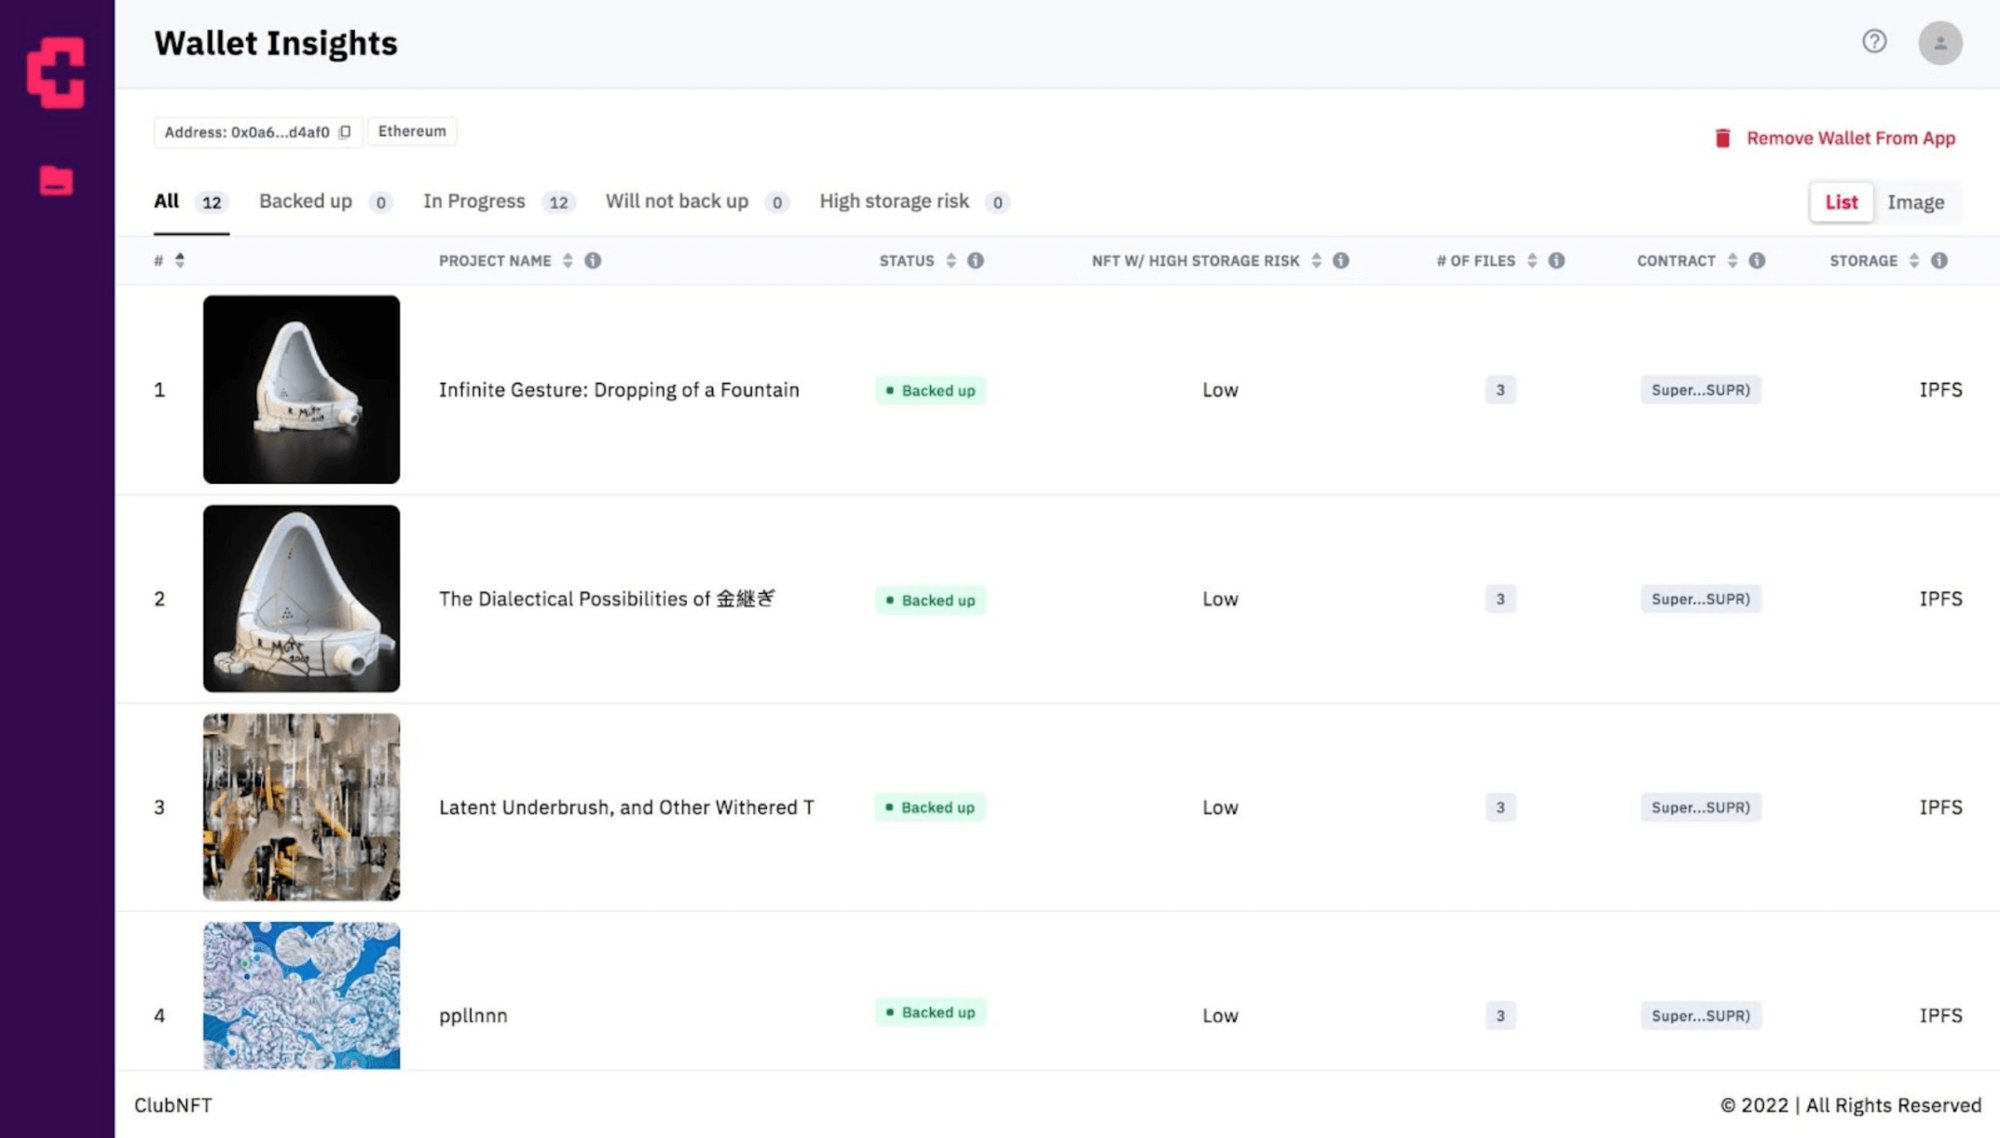
Task: Click the ClubNFT logo in sidebar
Action: (x=56, y=72)
